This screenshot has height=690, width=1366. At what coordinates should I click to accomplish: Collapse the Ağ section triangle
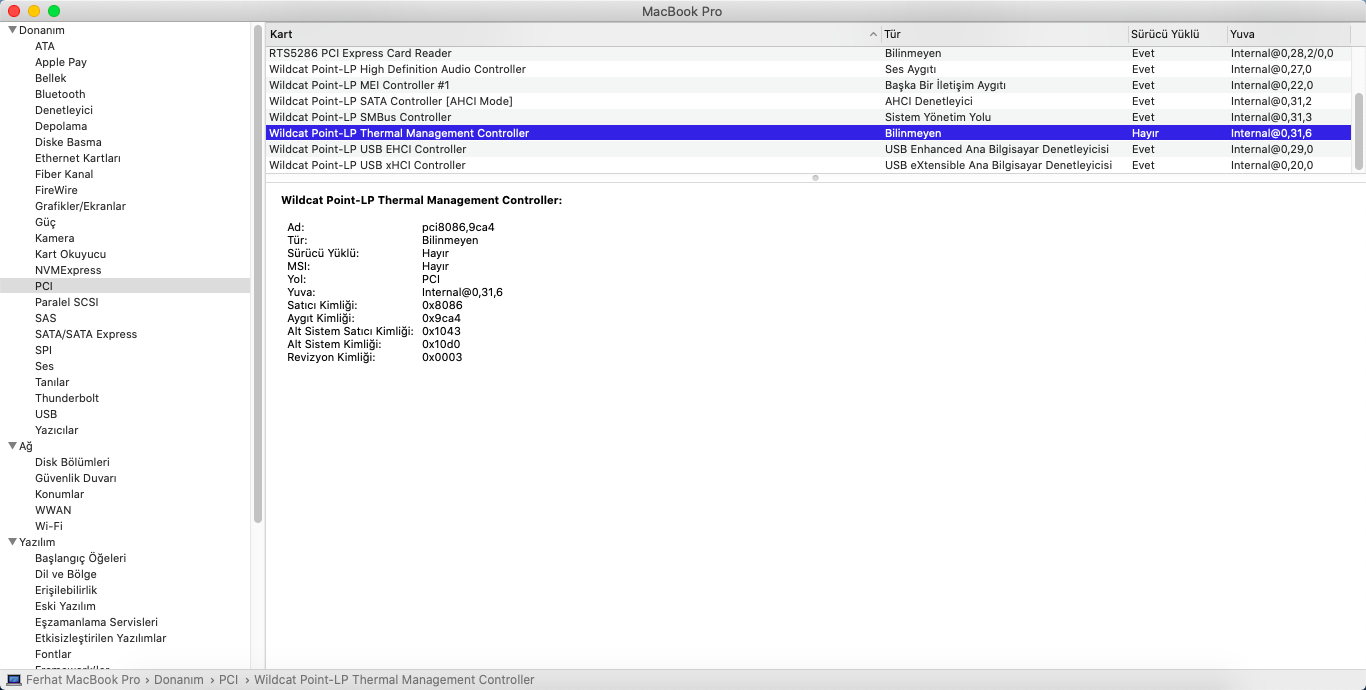point(12,446)
